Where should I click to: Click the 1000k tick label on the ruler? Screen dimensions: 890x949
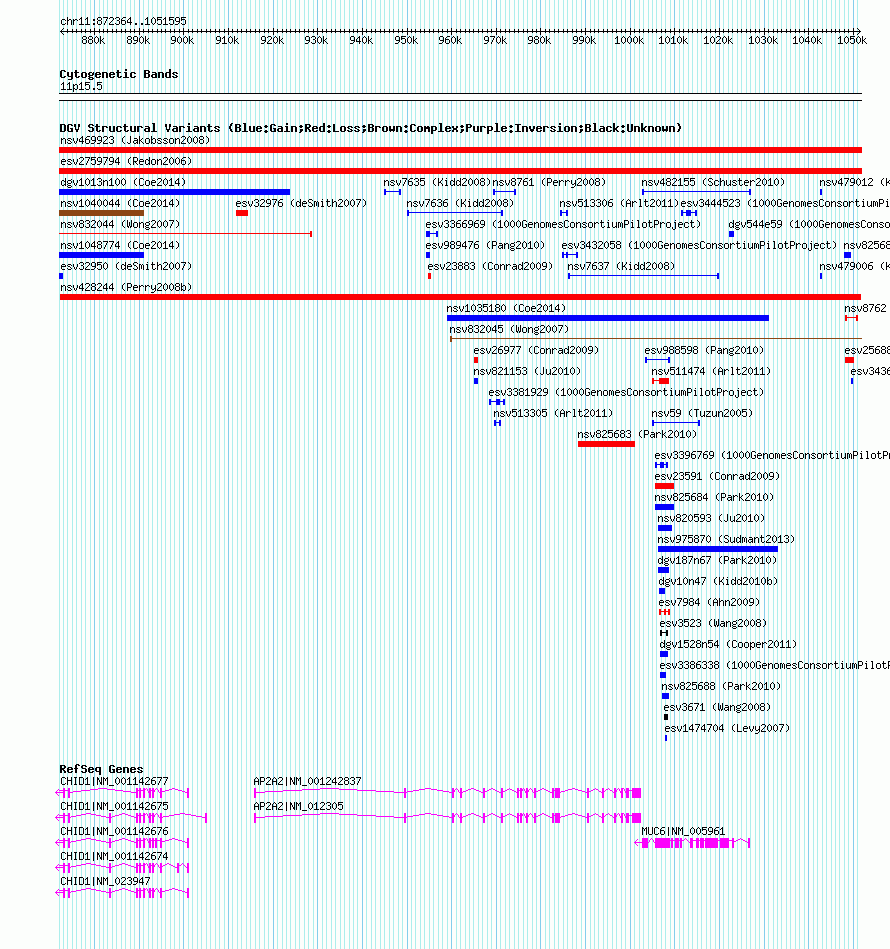tap(629, 40)
